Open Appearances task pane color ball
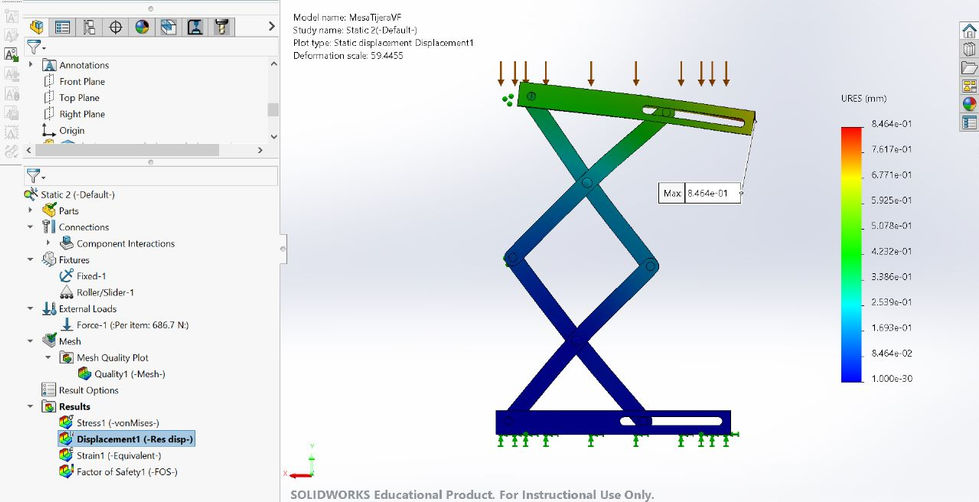 (x=969, y=104)
